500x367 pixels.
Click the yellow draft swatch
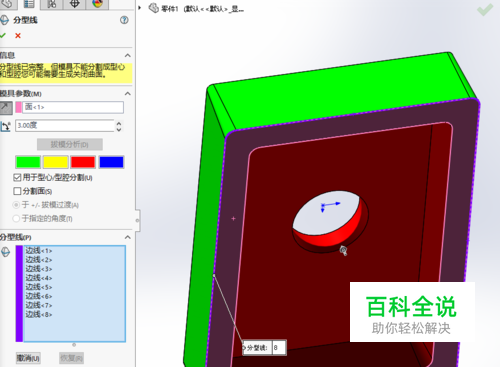[x=56, y=162]
